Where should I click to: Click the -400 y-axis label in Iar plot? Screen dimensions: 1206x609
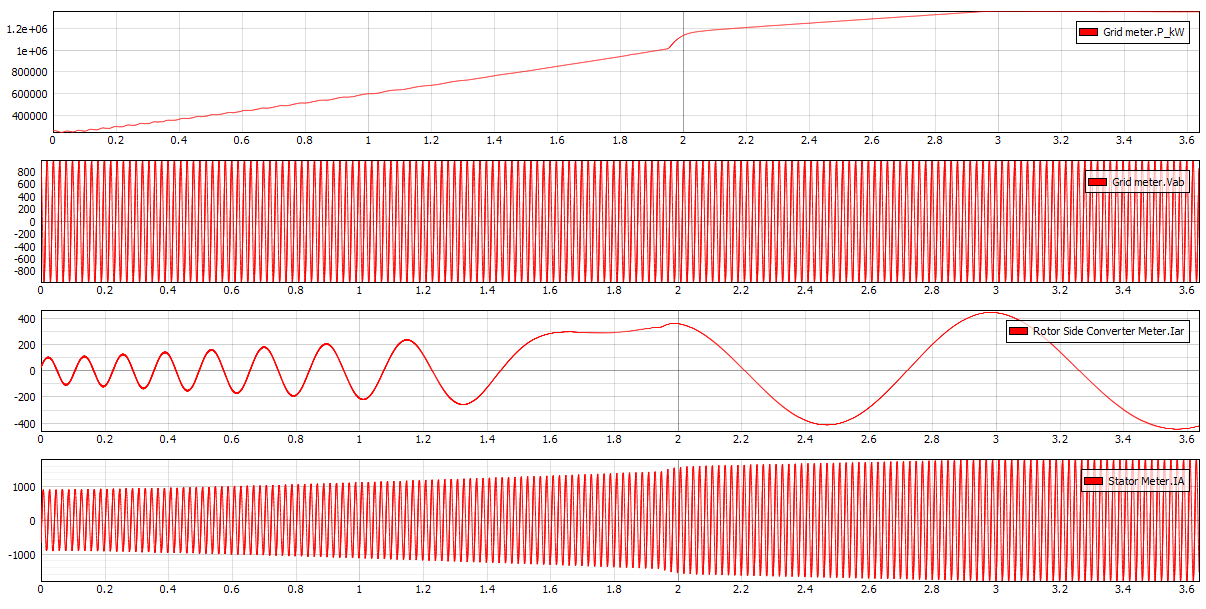pos(21,424)
